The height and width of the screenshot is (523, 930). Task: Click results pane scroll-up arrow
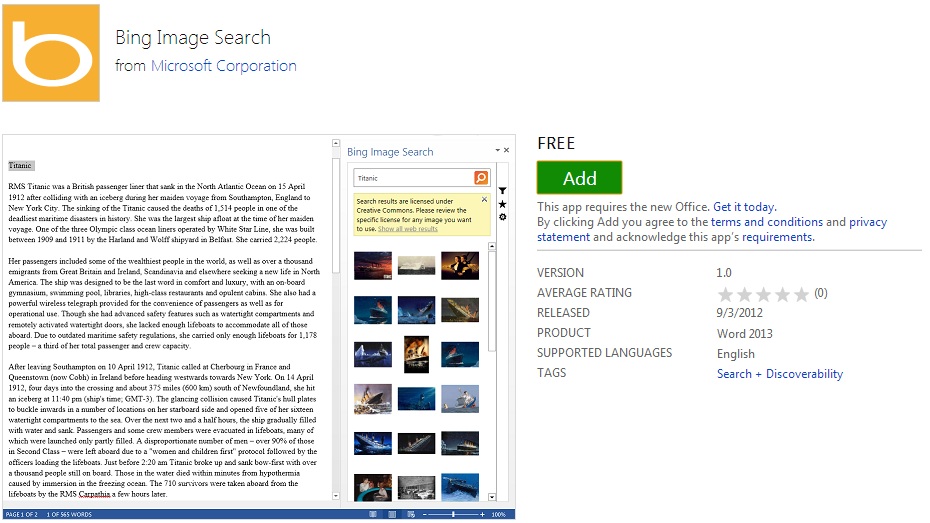point(492,246)
